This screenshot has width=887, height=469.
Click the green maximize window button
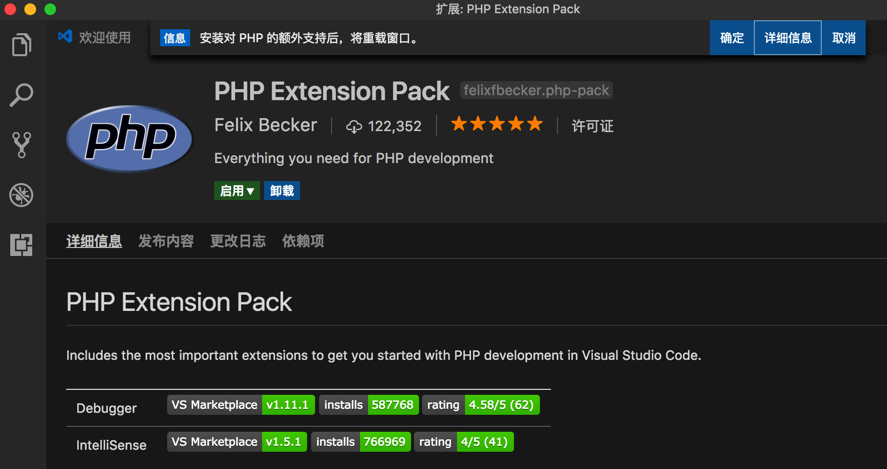click(x=50, y=9)
